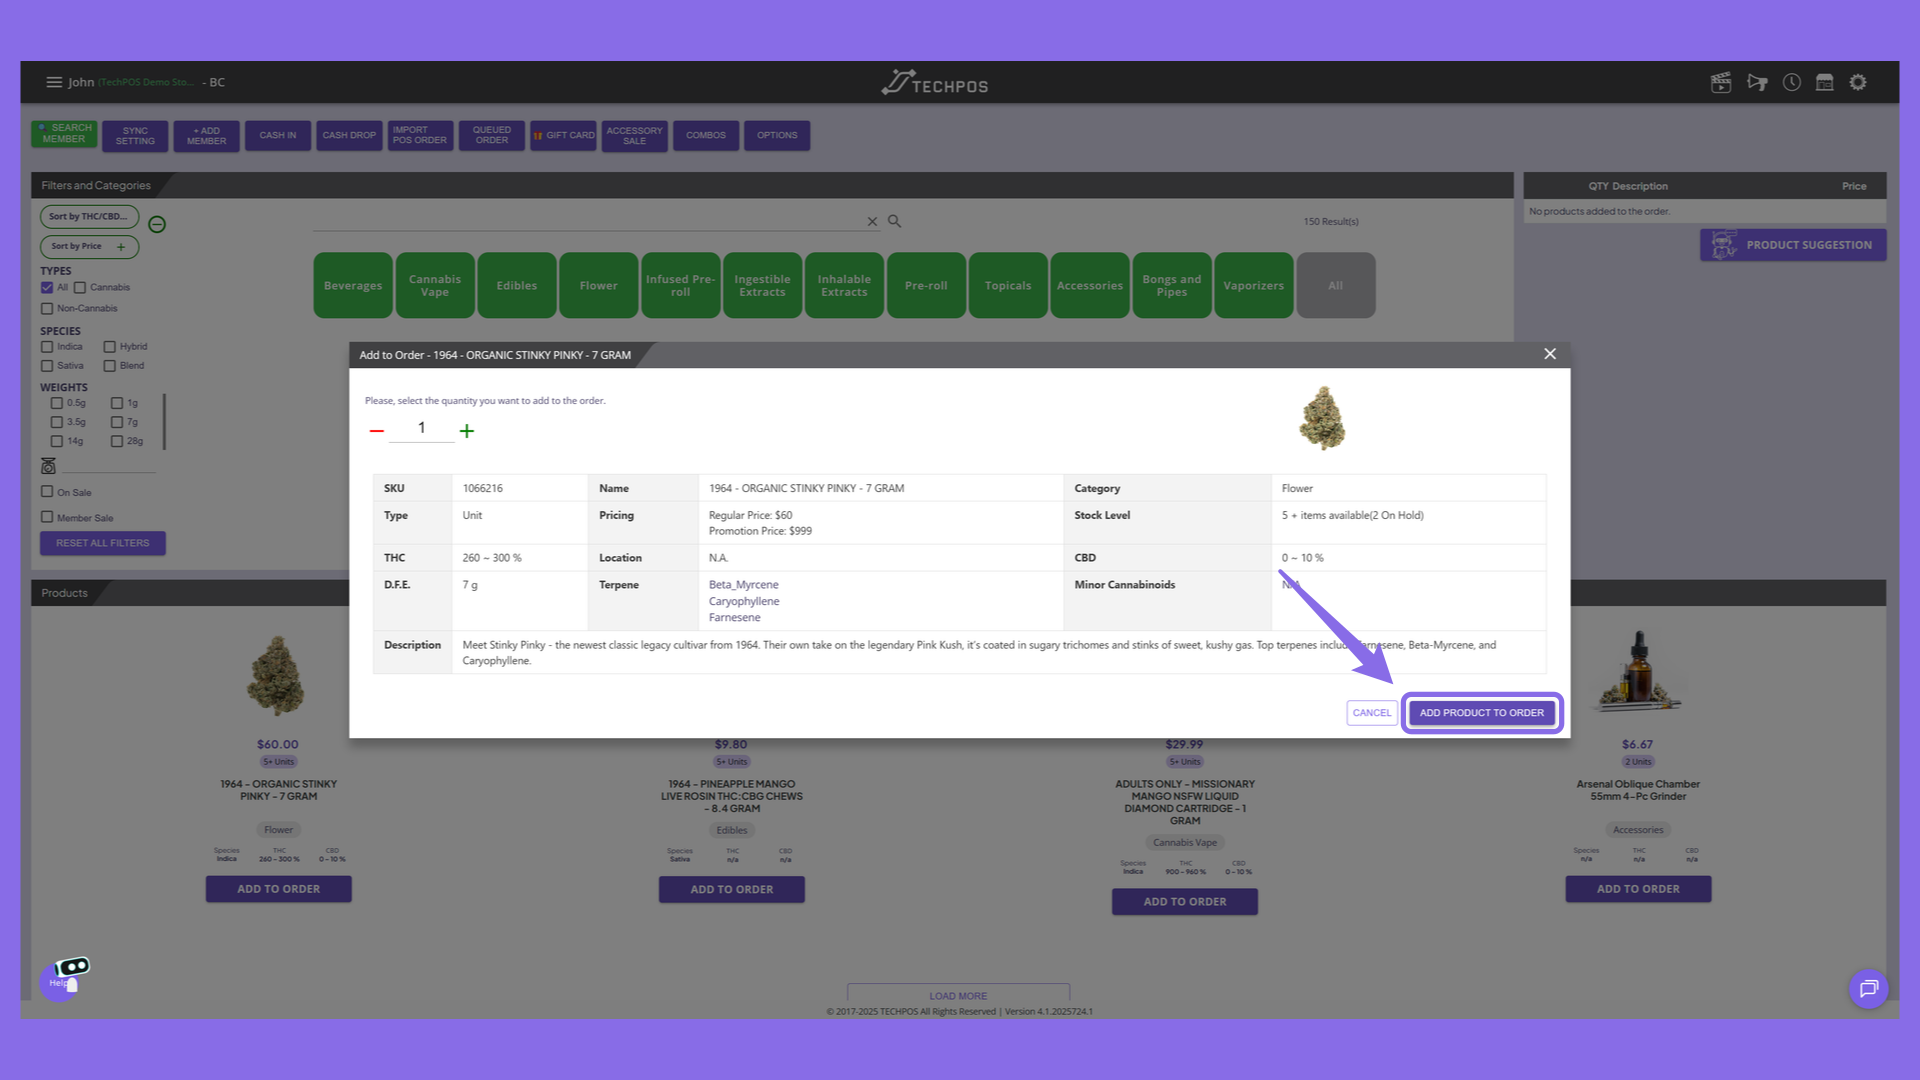Screen dimensions: 1920x1080
Task: Select the Flower category
Action: coord(599,286)
